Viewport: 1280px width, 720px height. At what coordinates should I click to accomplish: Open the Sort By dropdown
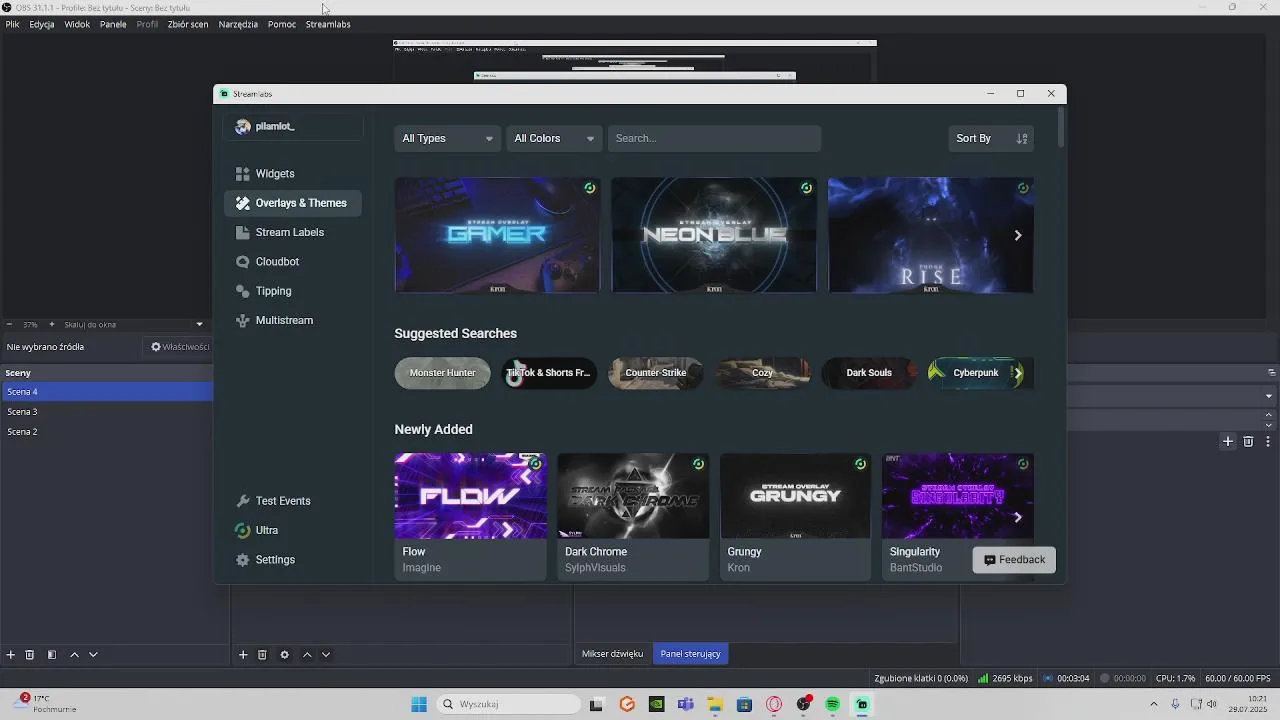[990, 139]
